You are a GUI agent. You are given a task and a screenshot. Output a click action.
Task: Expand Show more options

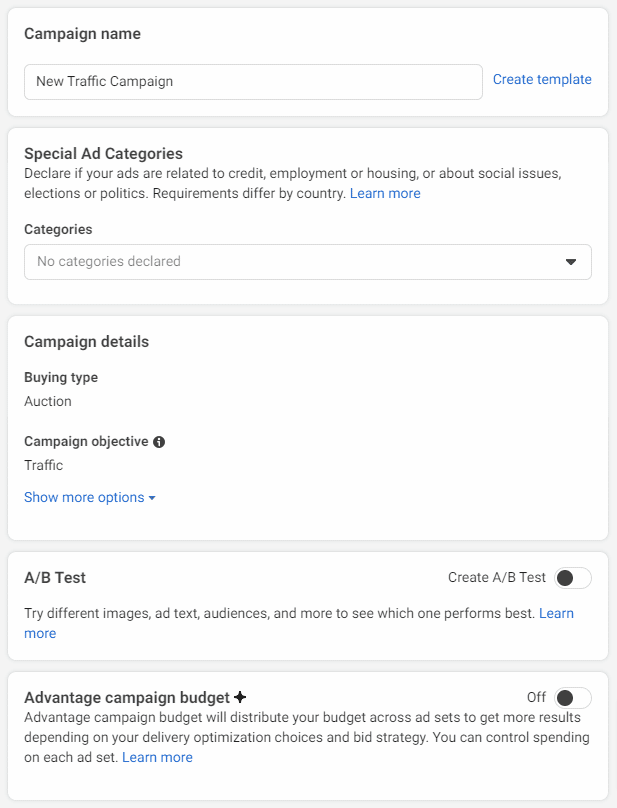(x=90, y=497)
